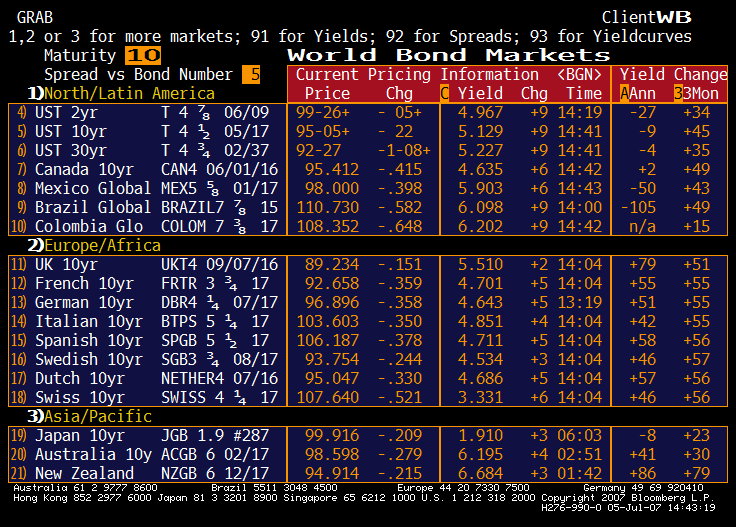Click UK ticker UKT4 09/07/16
The image size is (736, 527).
tap(220, 265)
